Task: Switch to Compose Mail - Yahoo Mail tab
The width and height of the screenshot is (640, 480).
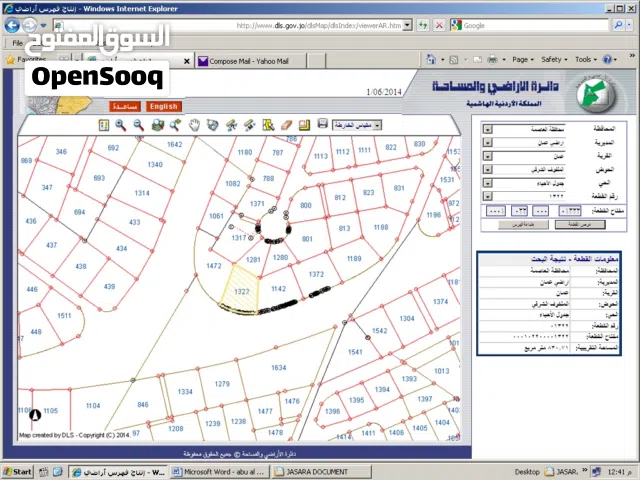Action: click(x=250, y=61)
